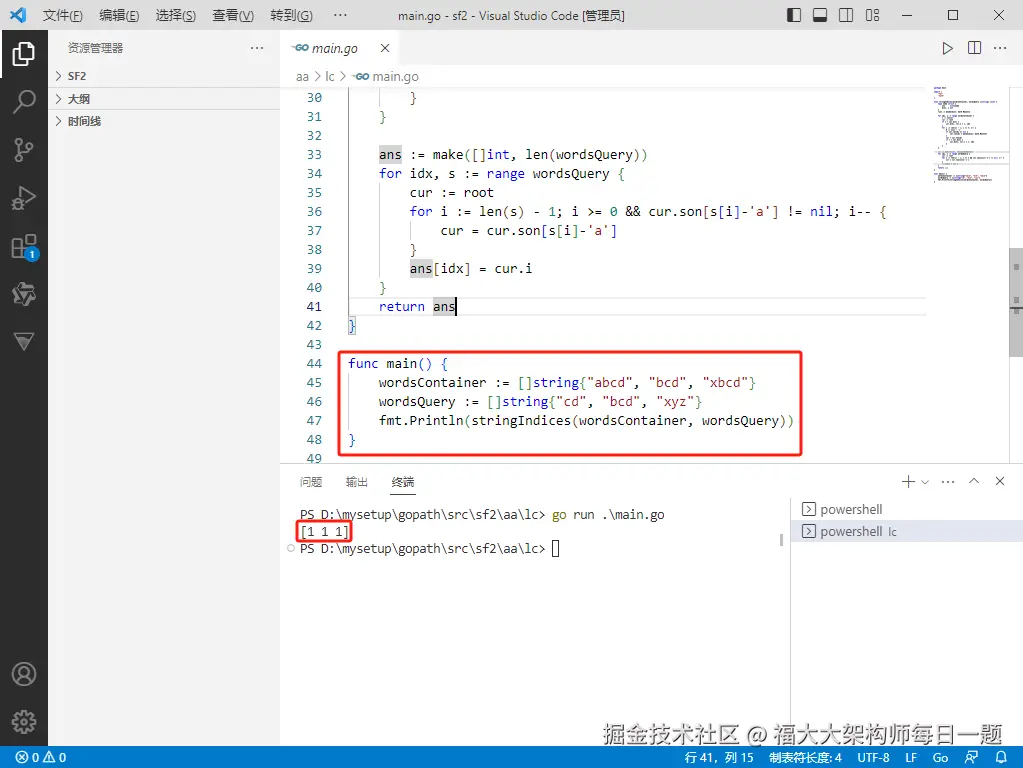1023x768 pixels.
Task: Open terminal launch profile dropdown arrow
Action: (924, 482)
